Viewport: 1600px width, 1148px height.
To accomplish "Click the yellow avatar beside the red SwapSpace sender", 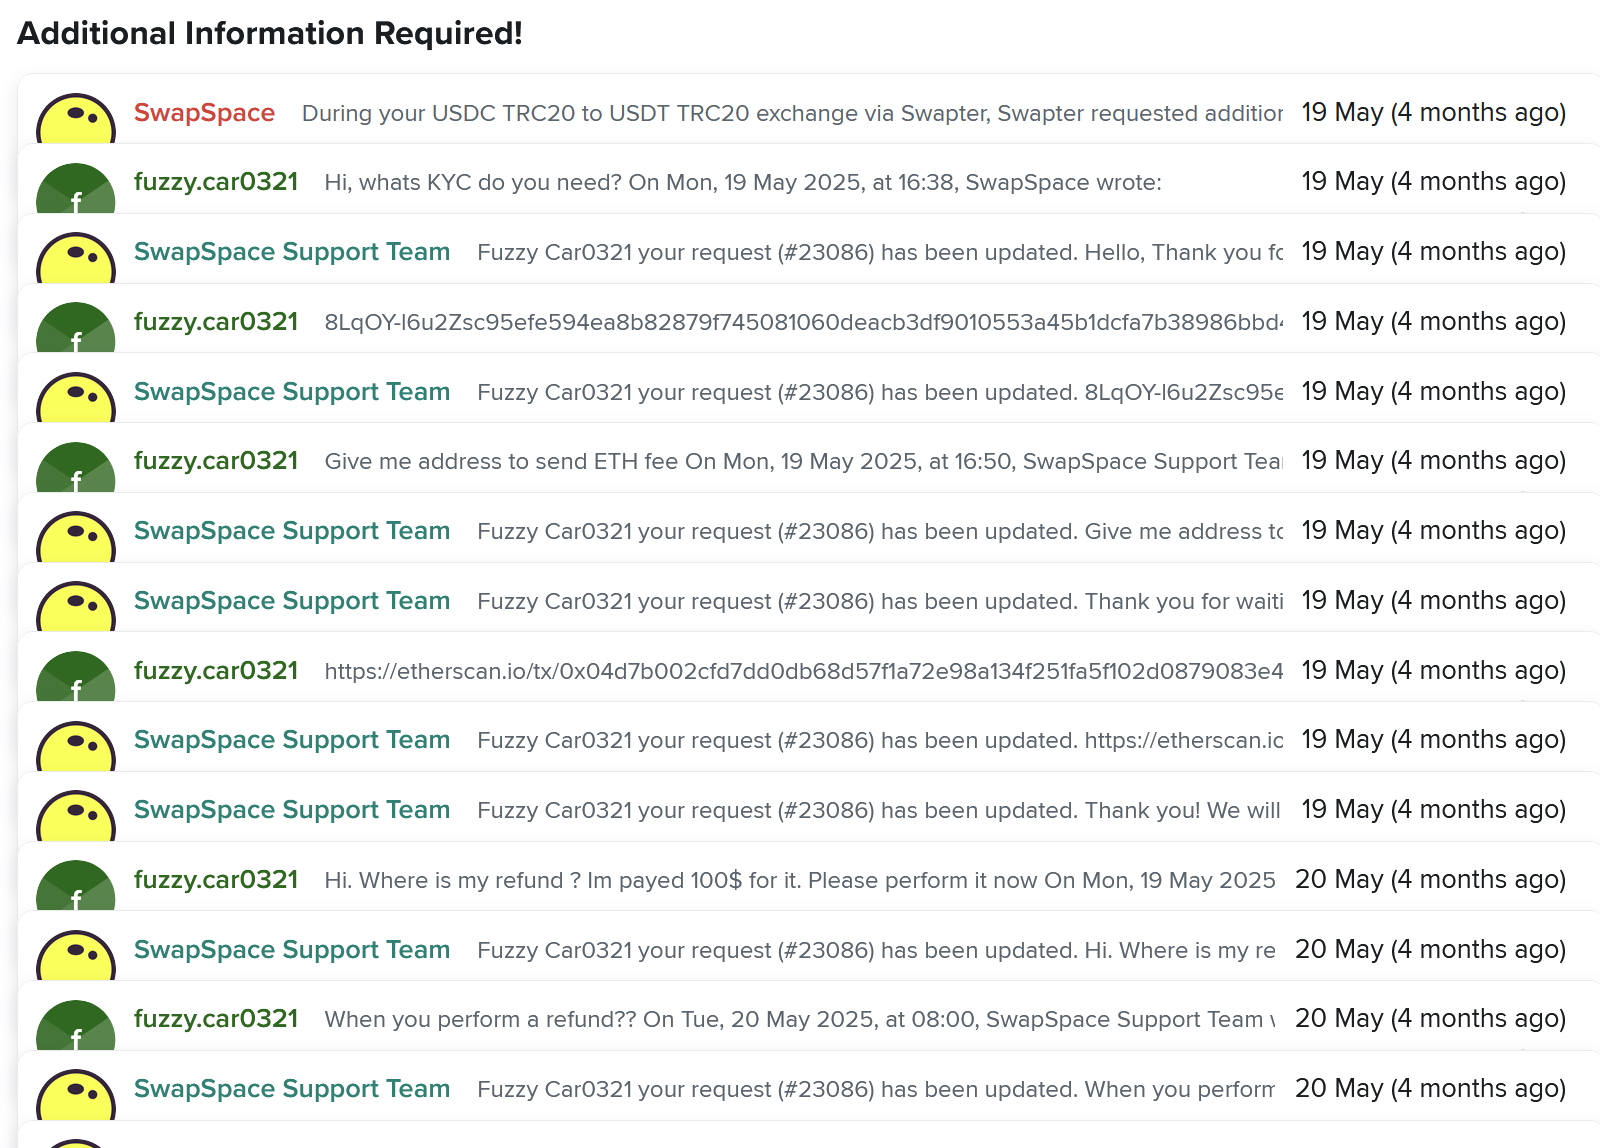I will tap(76, 120).
